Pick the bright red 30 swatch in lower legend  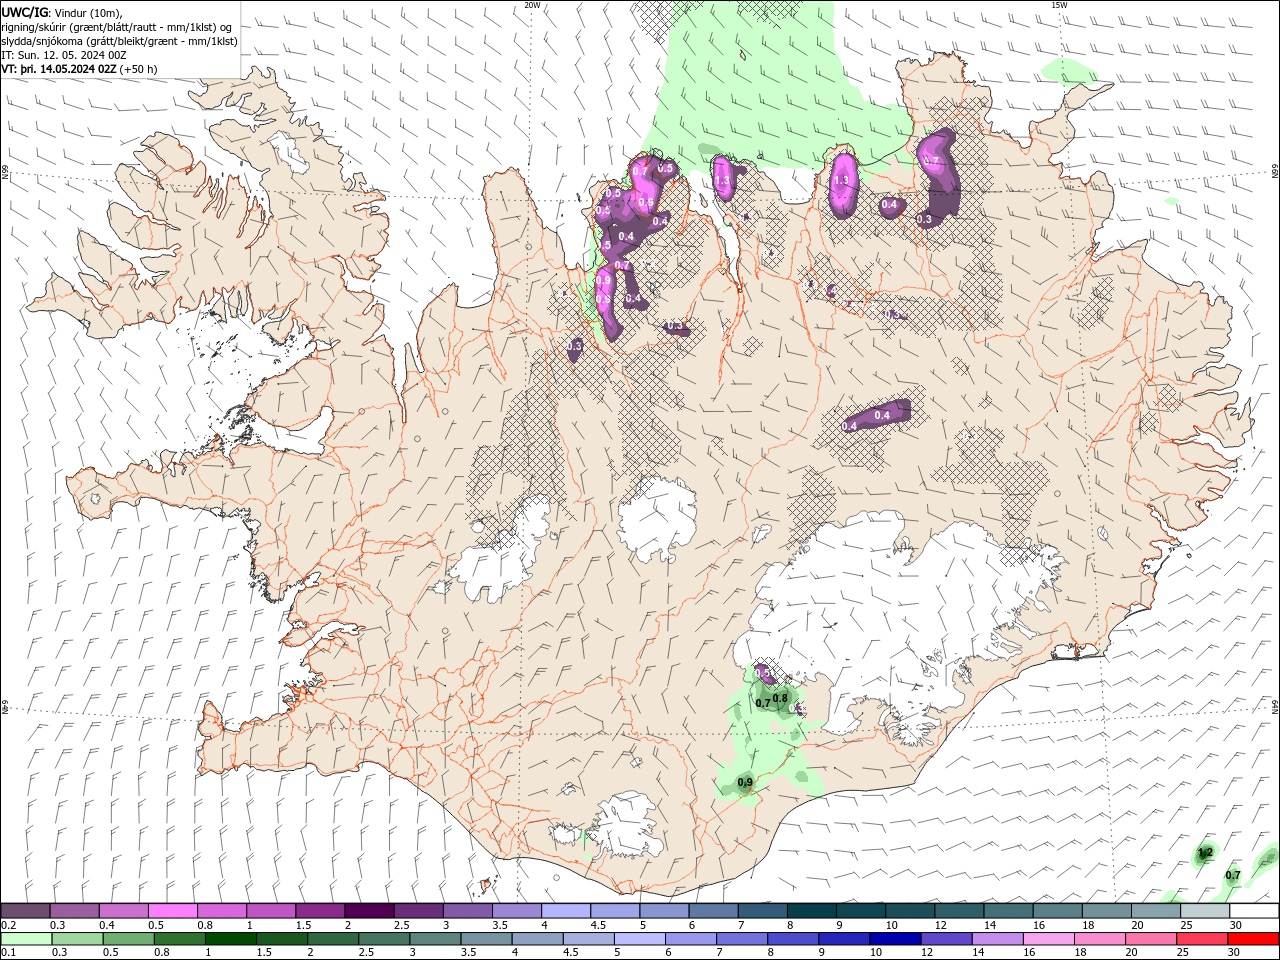click(x=1253, y=939)
